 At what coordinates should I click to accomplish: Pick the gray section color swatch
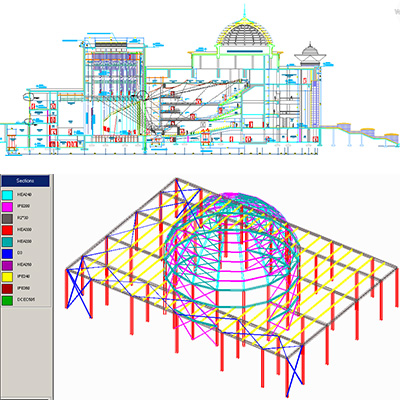[7, 218]
